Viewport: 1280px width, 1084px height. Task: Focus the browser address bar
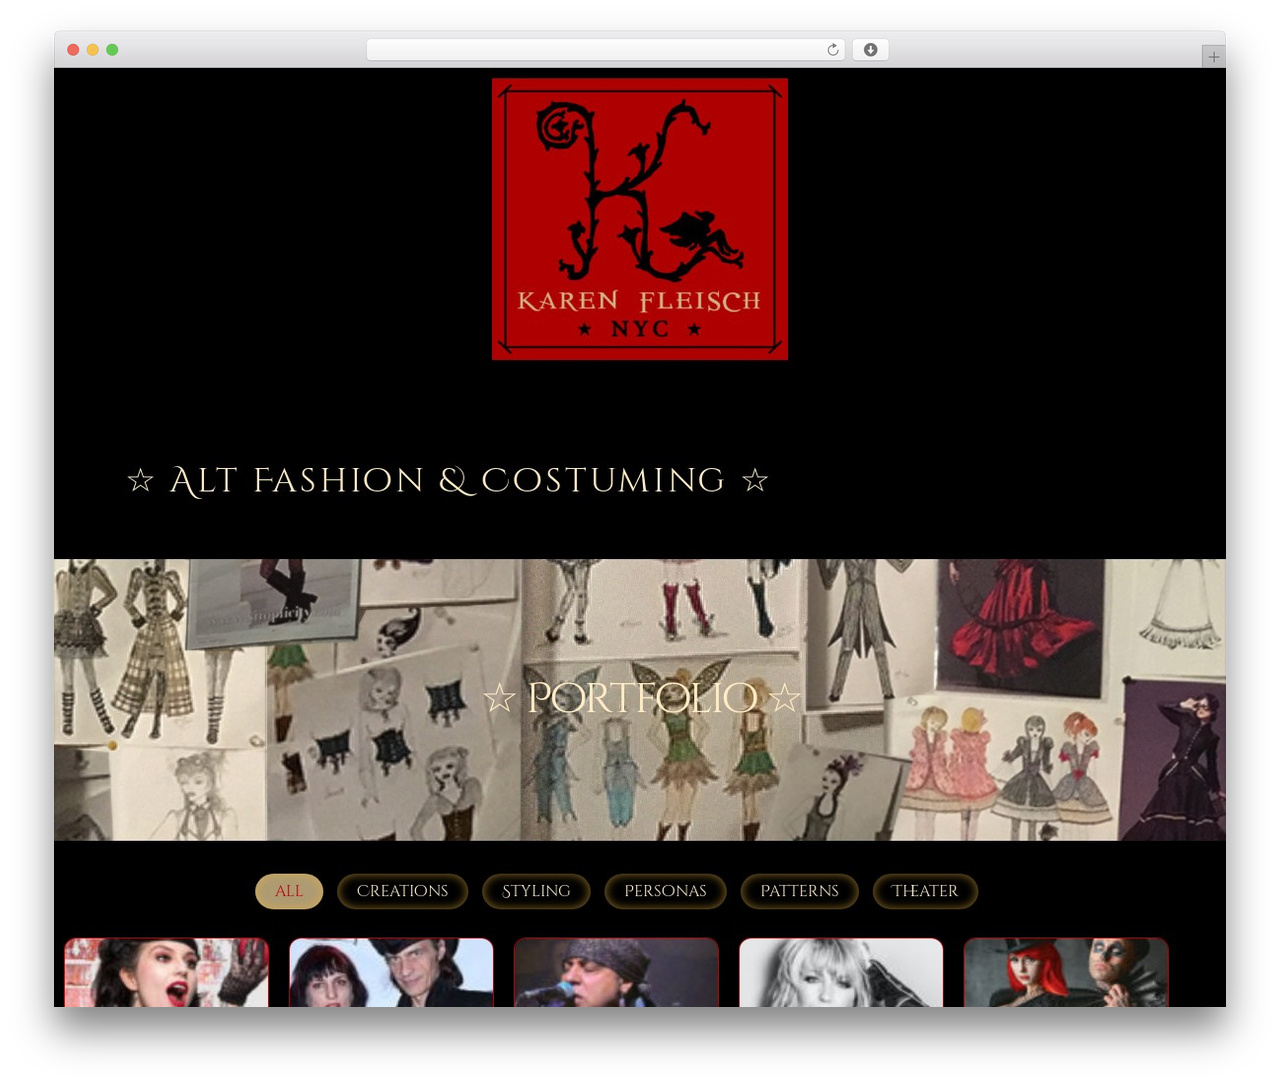tap(605, 50)
